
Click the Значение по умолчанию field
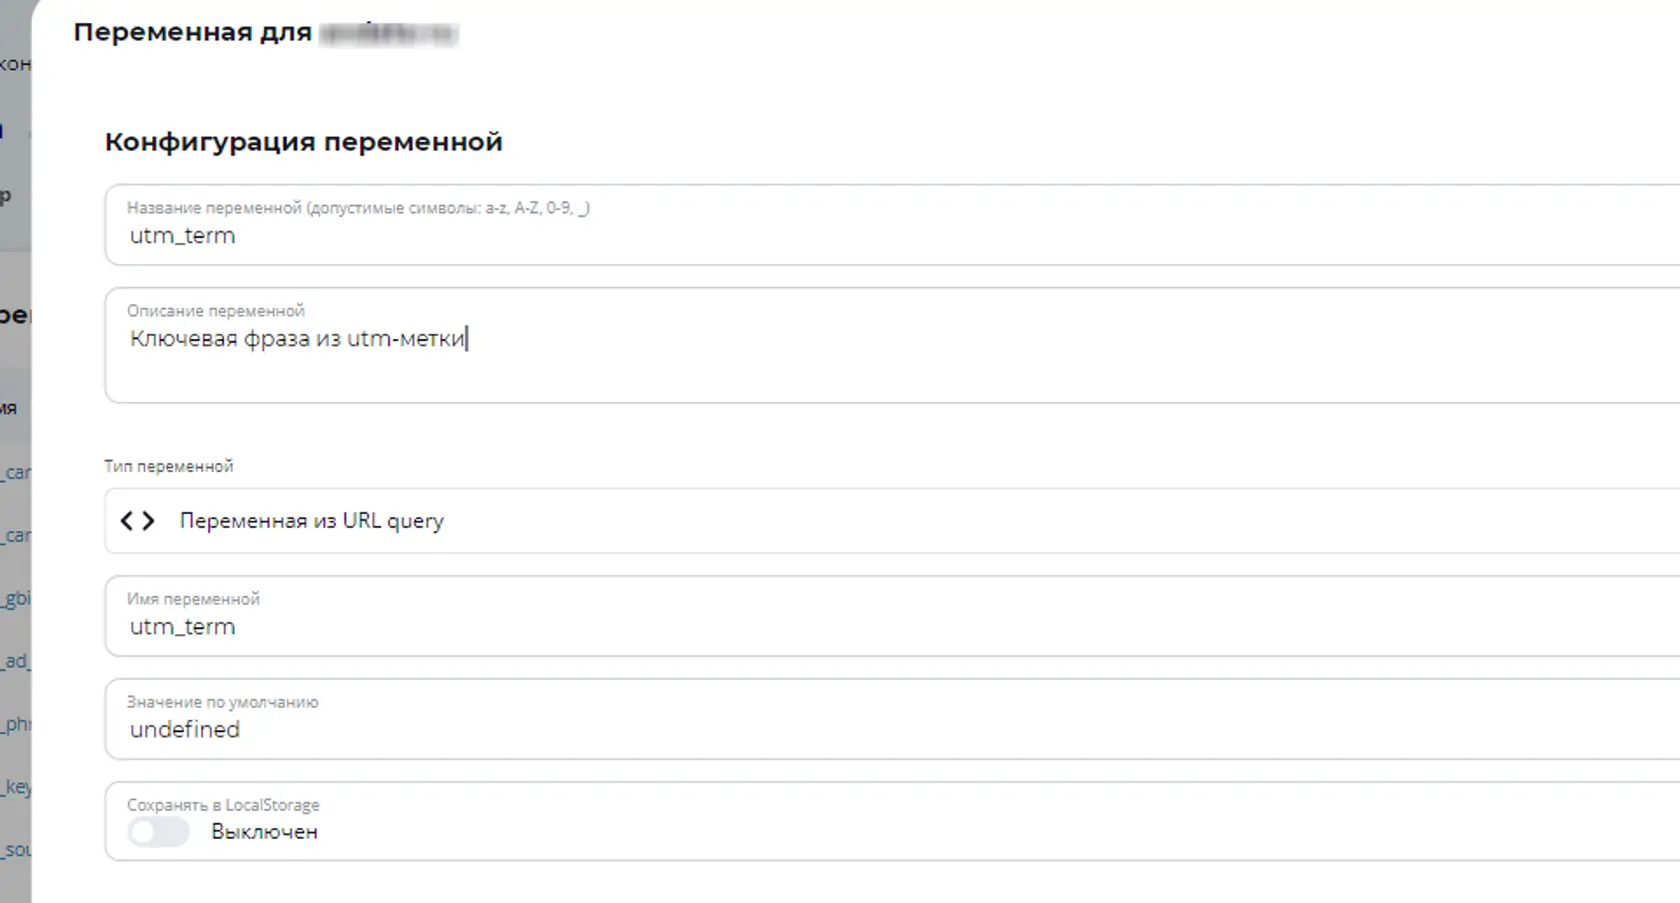pyautogui.click(x=892, y=719)
